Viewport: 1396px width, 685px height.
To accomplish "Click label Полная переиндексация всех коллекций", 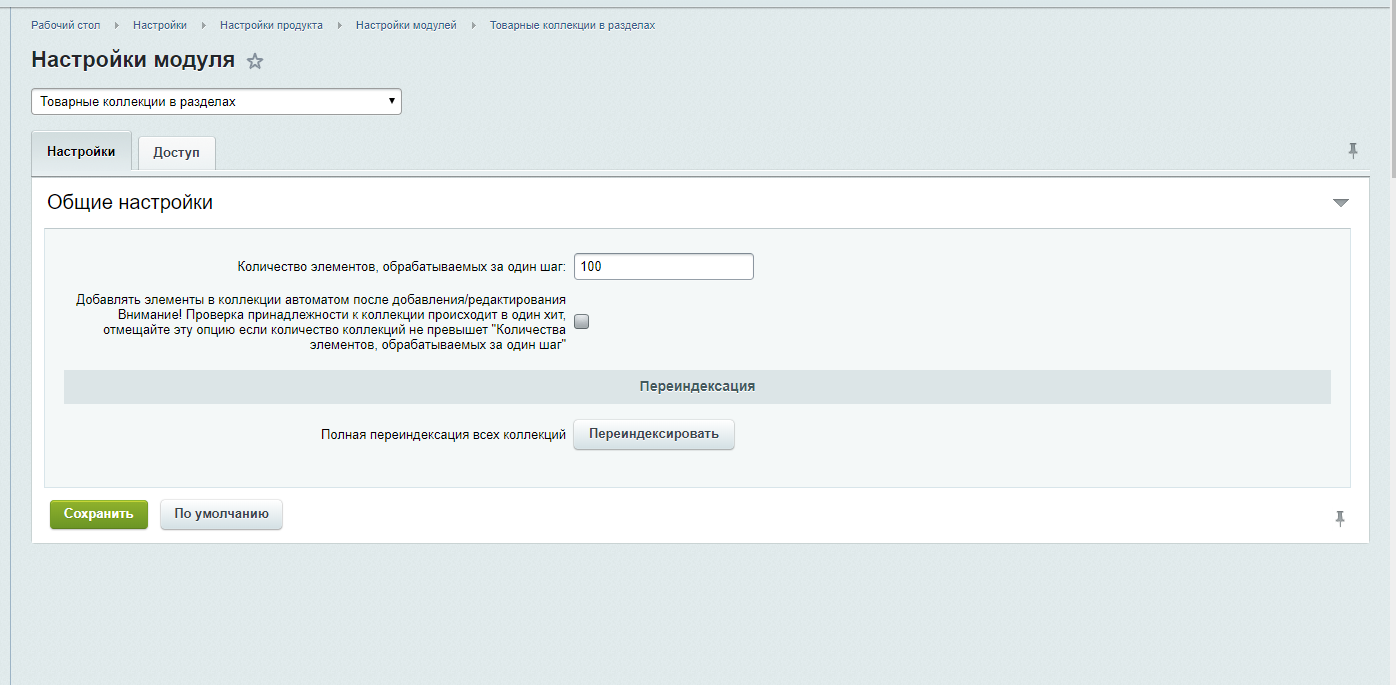I will pos(444,435).
